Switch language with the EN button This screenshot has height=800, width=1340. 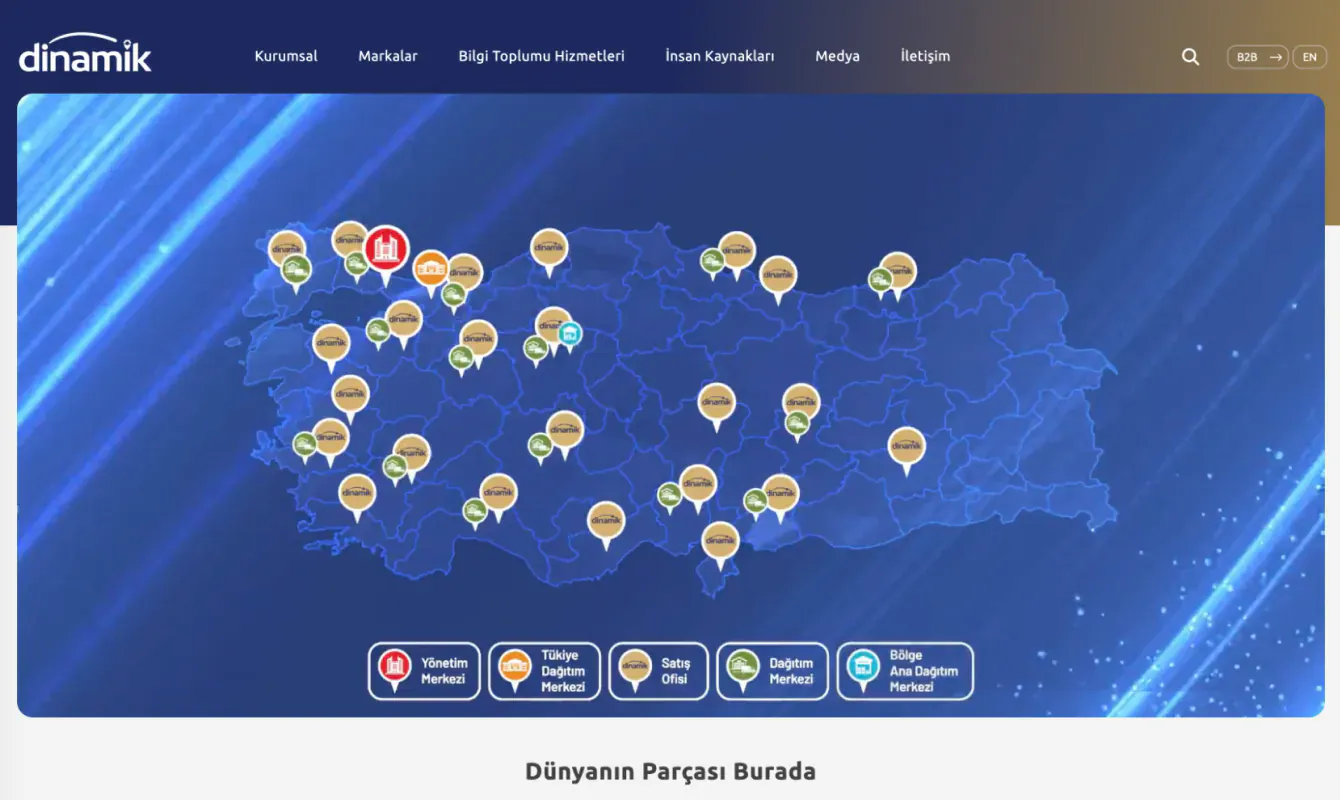point(1310,57)
